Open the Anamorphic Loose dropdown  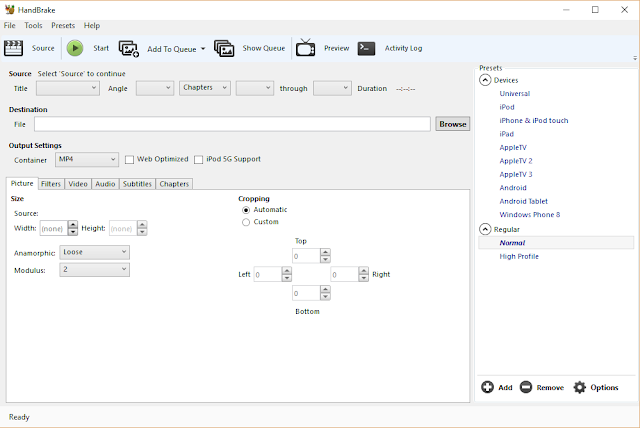click(x=94, y=253)
